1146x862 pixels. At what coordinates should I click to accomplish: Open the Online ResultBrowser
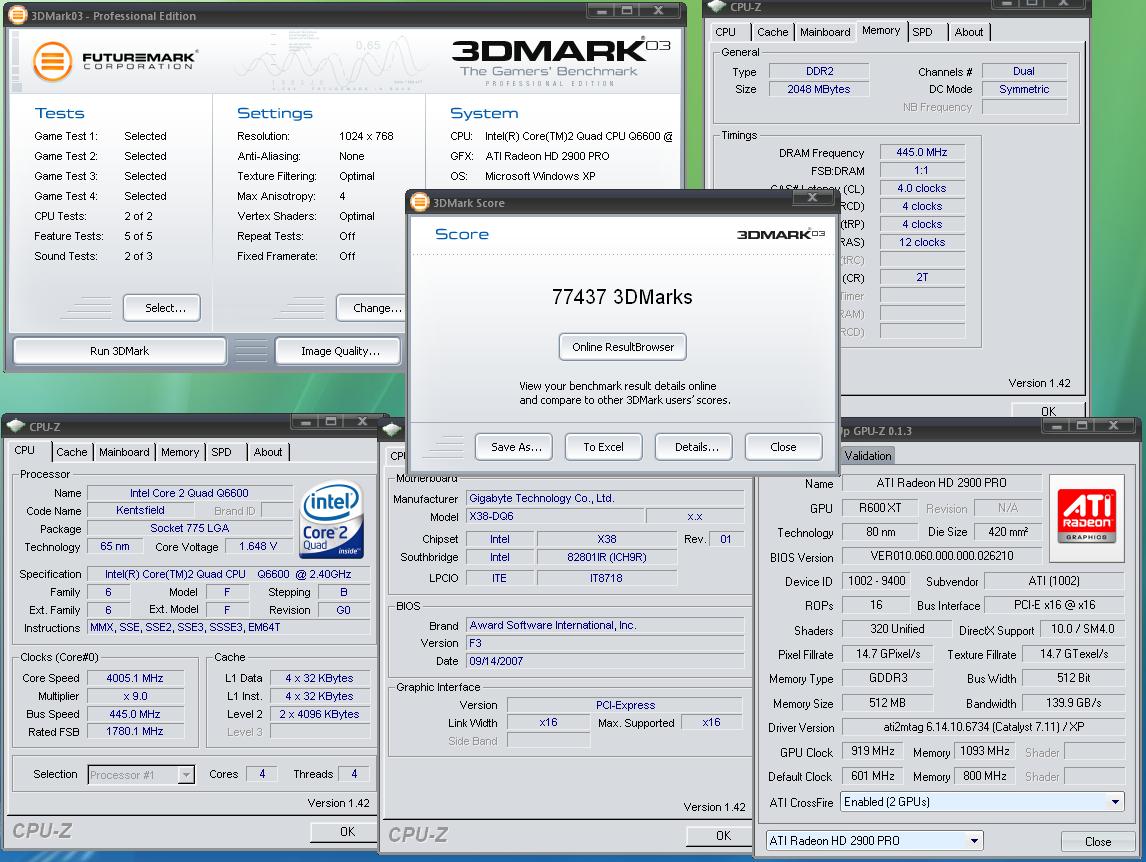[x=623, y=347]
